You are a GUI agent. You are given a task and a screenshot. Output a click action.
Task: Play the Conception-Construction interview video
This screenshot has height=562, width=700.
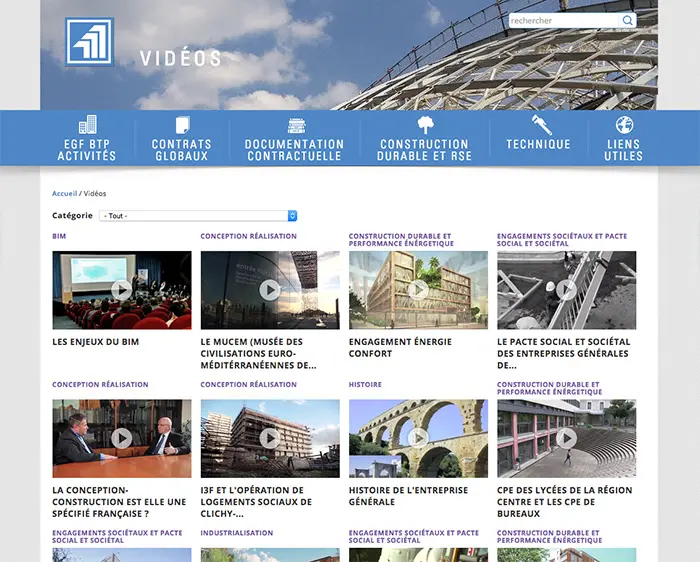[x=121, y=438]
